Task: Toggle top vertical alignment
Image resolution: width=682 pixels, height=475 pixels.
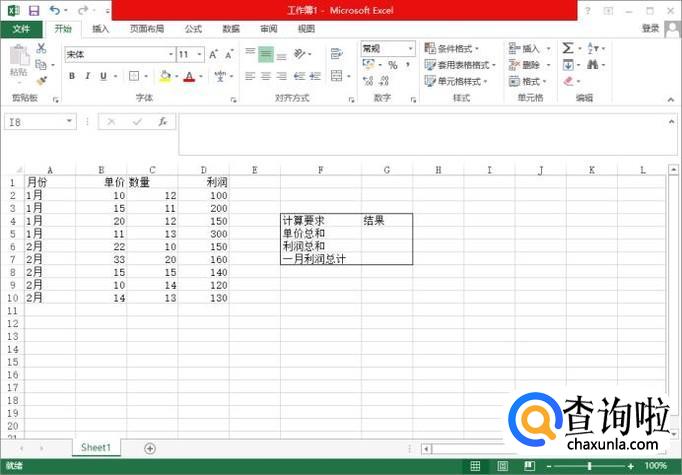Action: [x=250, y=52]
